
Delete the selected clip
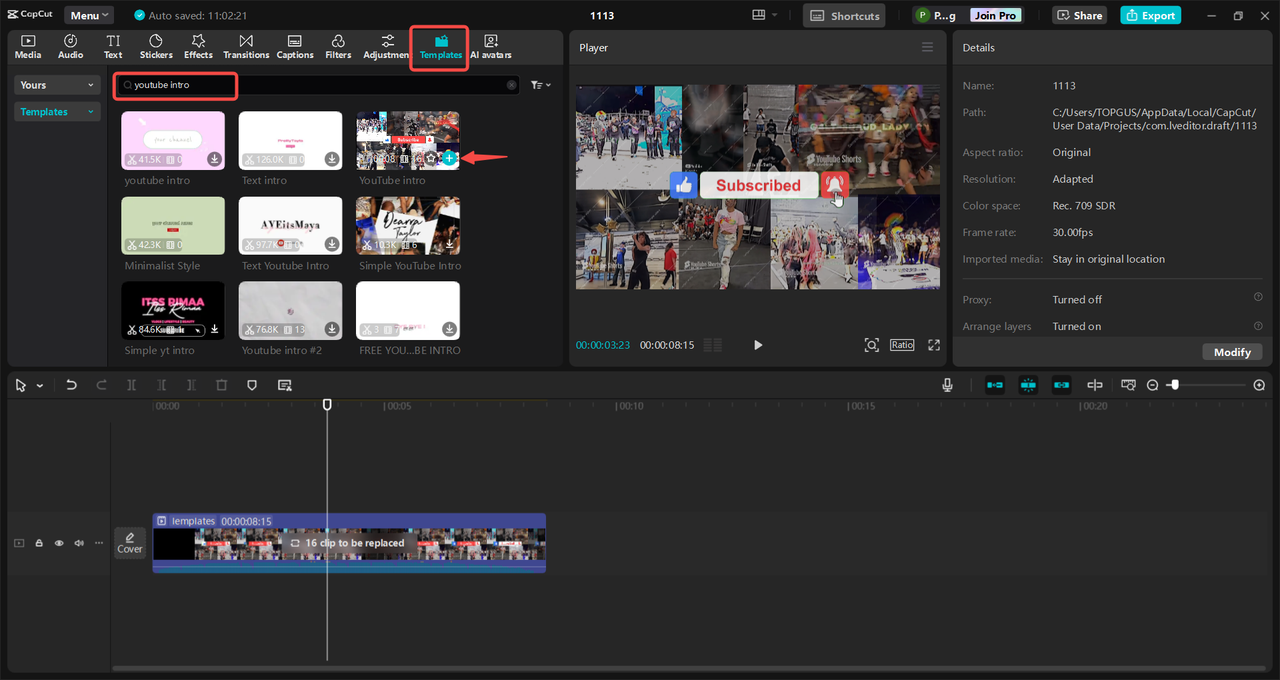(x=222, y=385)
